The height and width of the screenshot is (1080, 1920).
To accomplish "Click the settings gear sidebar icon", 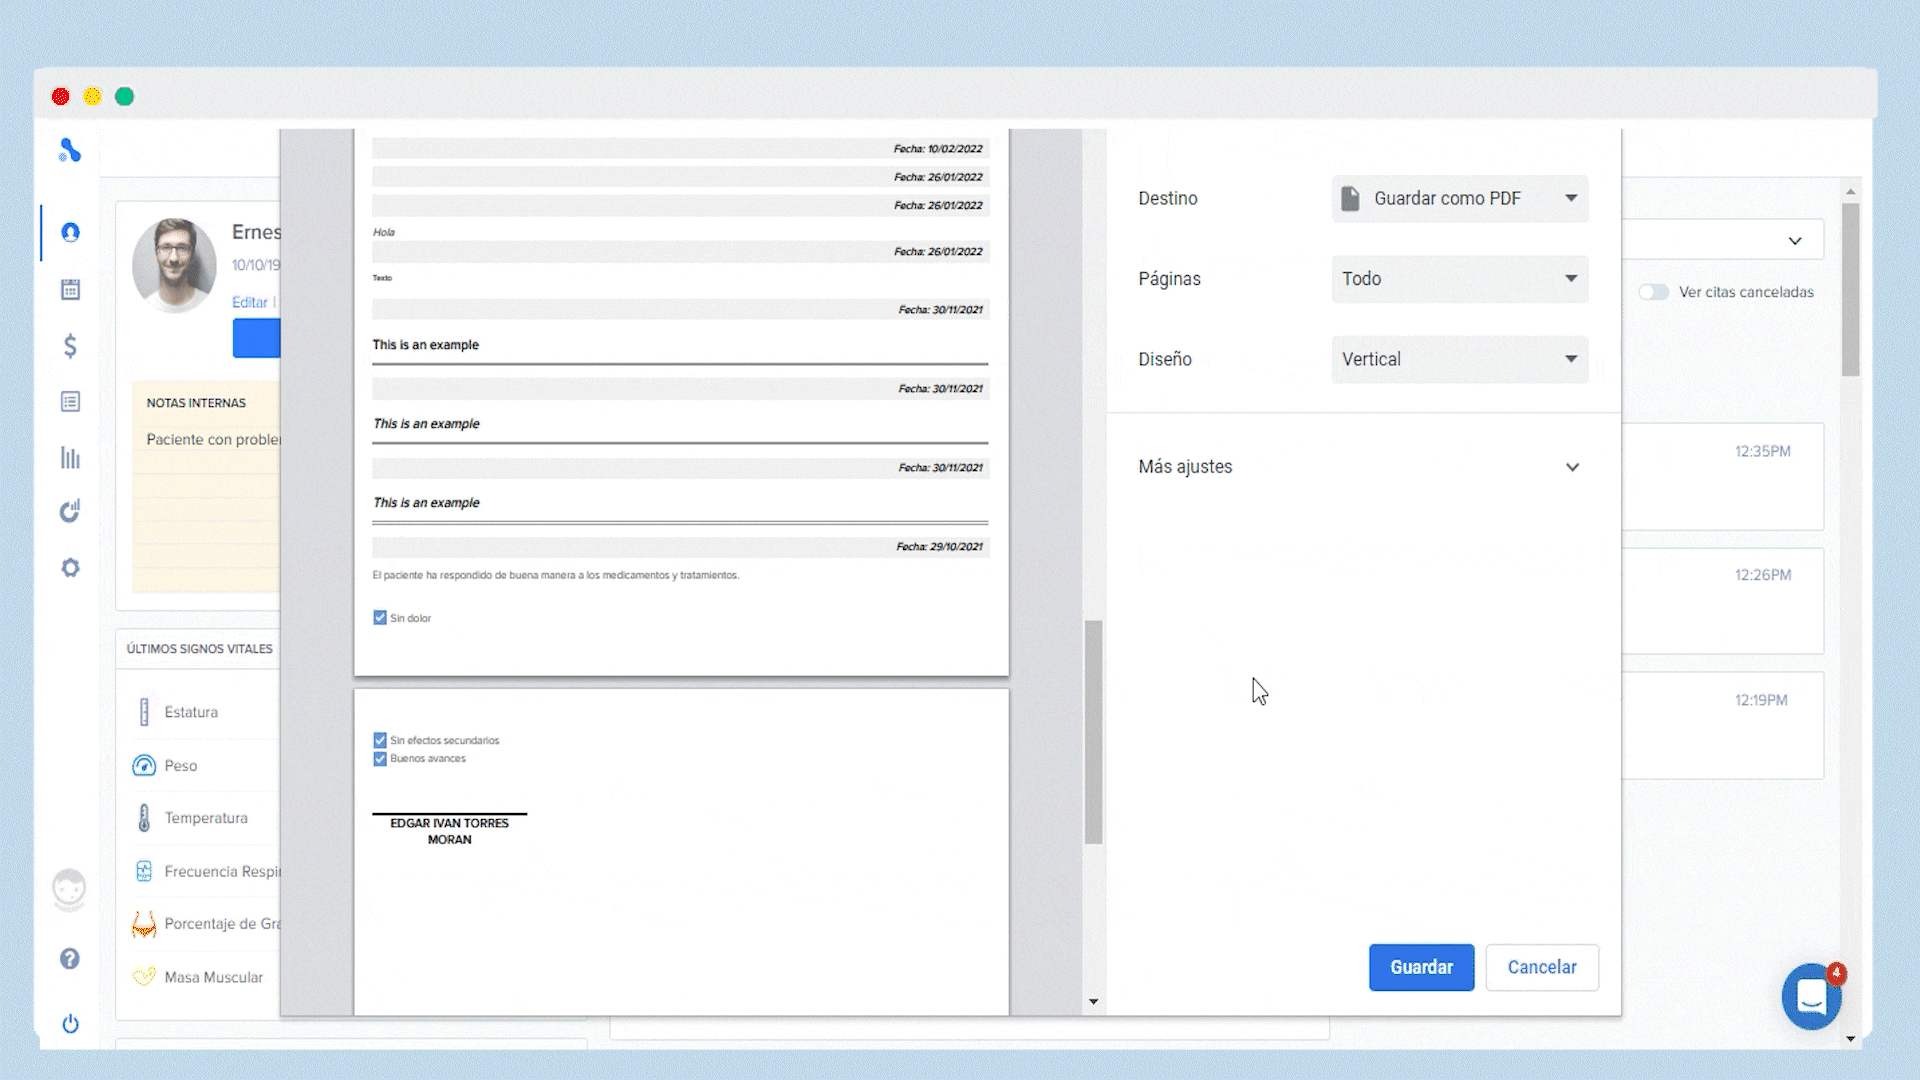I will click(x=70, y=568).
